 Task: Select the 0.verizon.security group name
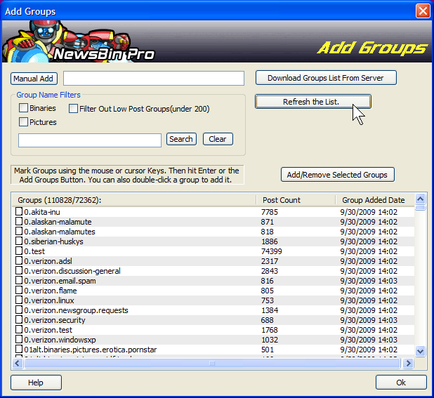coord(55,320)
